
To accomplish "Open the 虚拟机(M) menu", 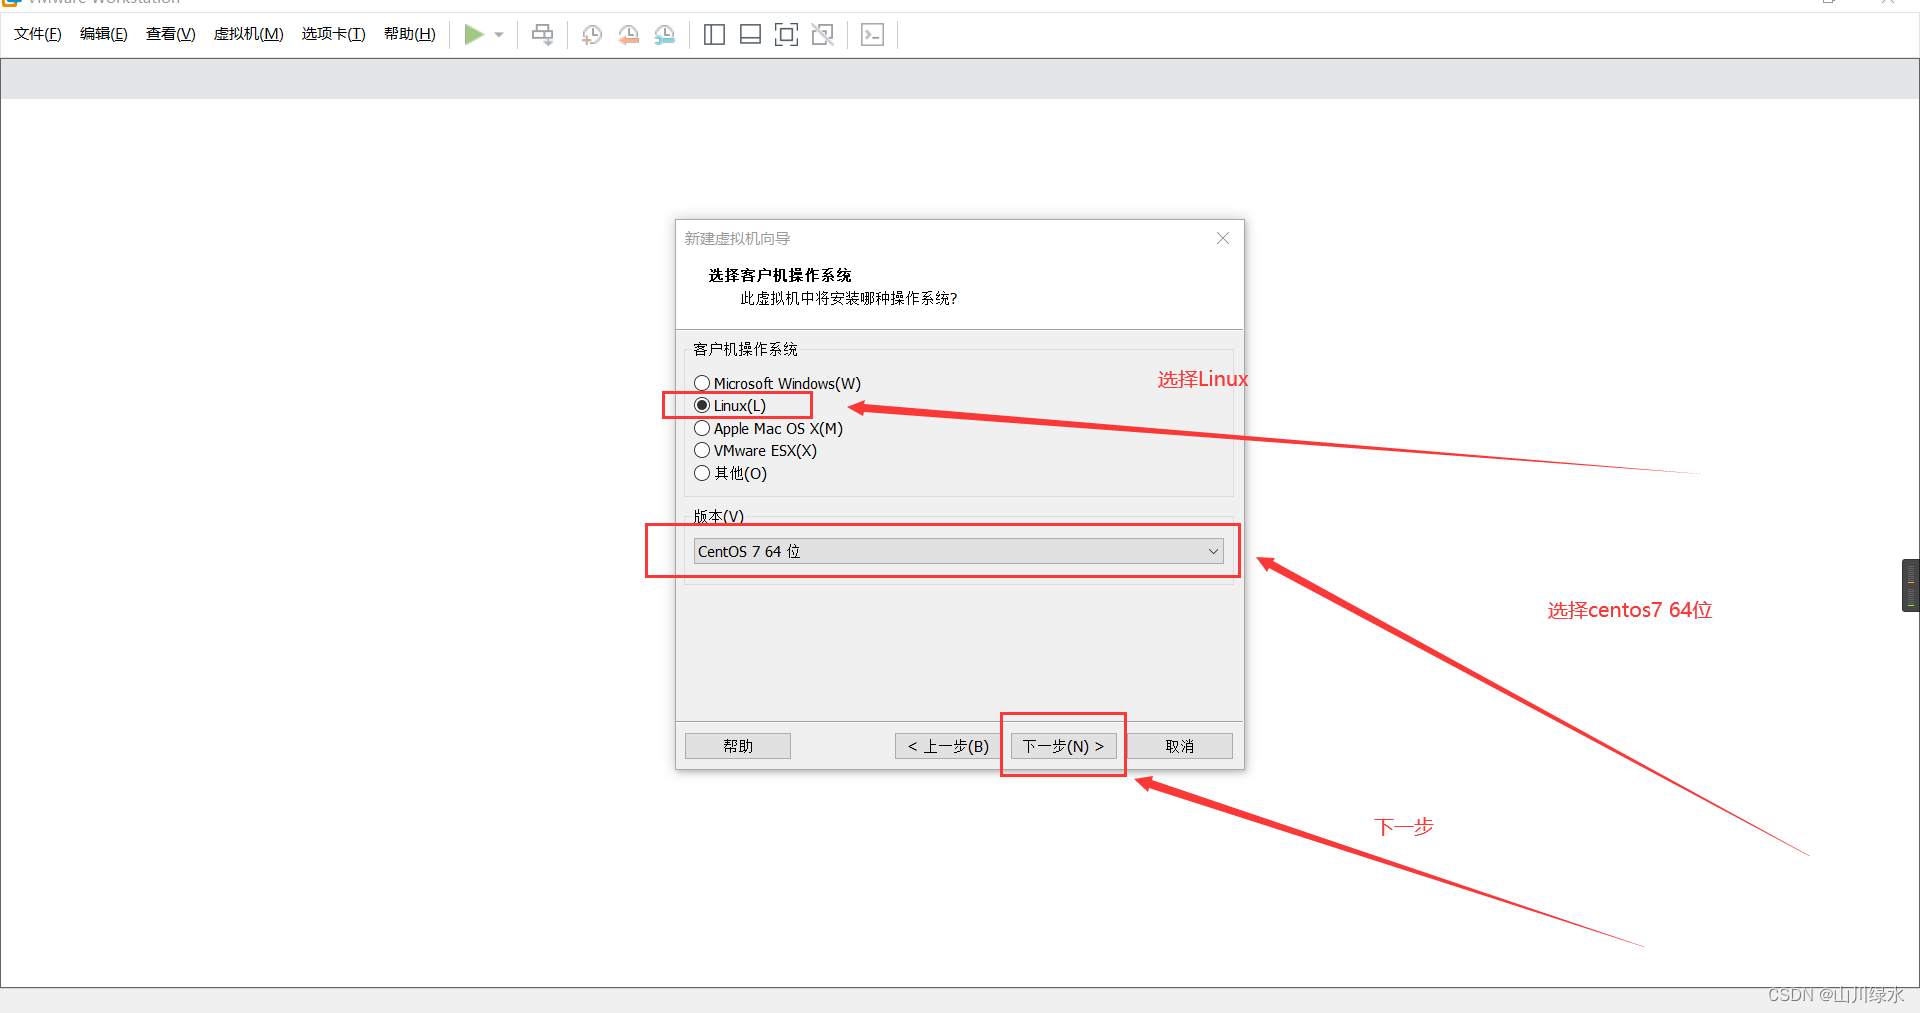I will pos(249,34).
